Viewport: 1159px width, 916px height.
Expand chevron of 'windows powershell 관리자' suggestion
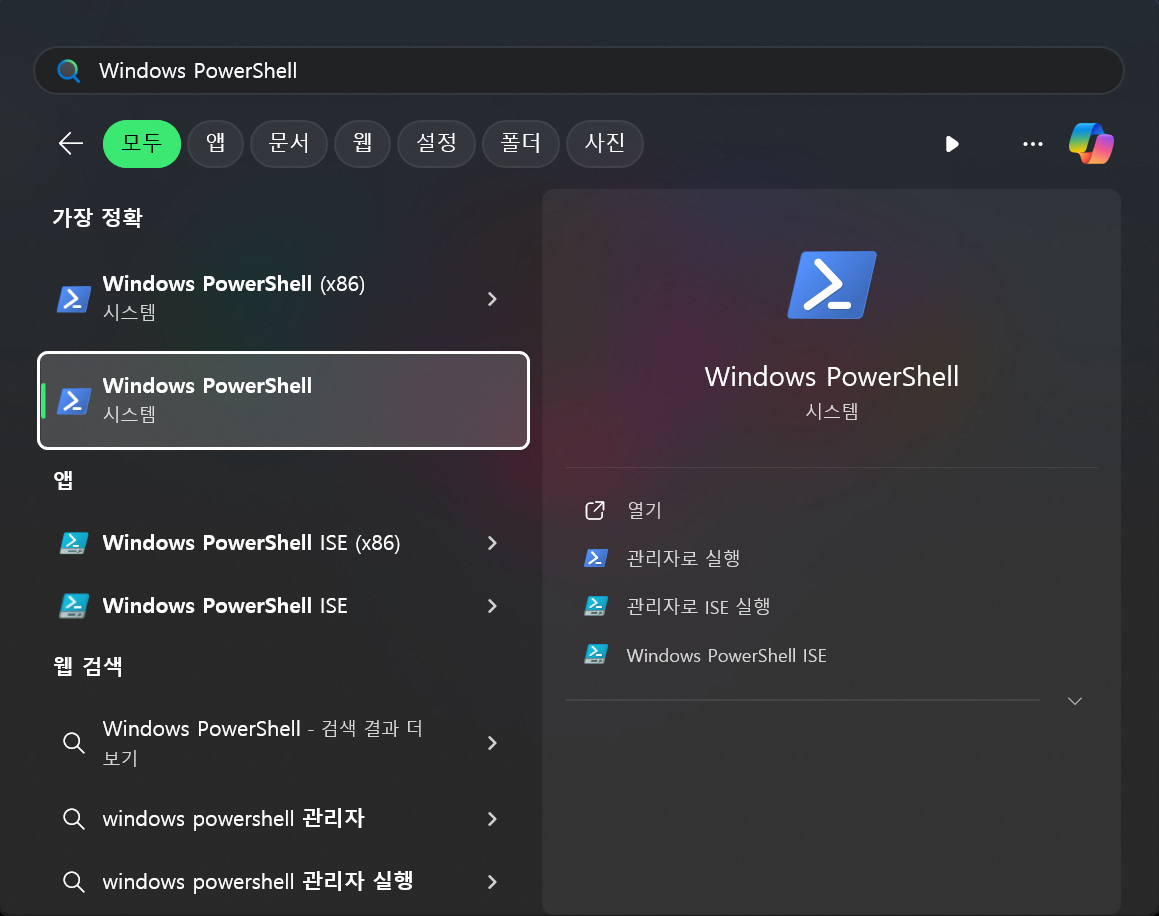pos(492,819)
